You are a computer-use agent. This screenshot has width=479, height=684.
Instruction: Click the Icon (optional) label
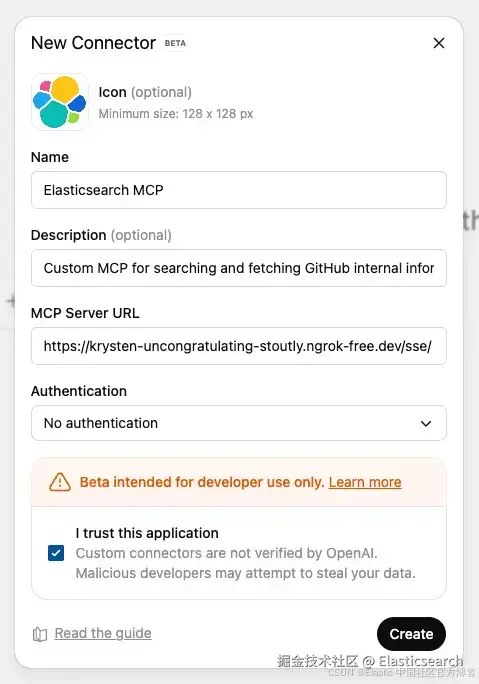(x=145, y=92)
